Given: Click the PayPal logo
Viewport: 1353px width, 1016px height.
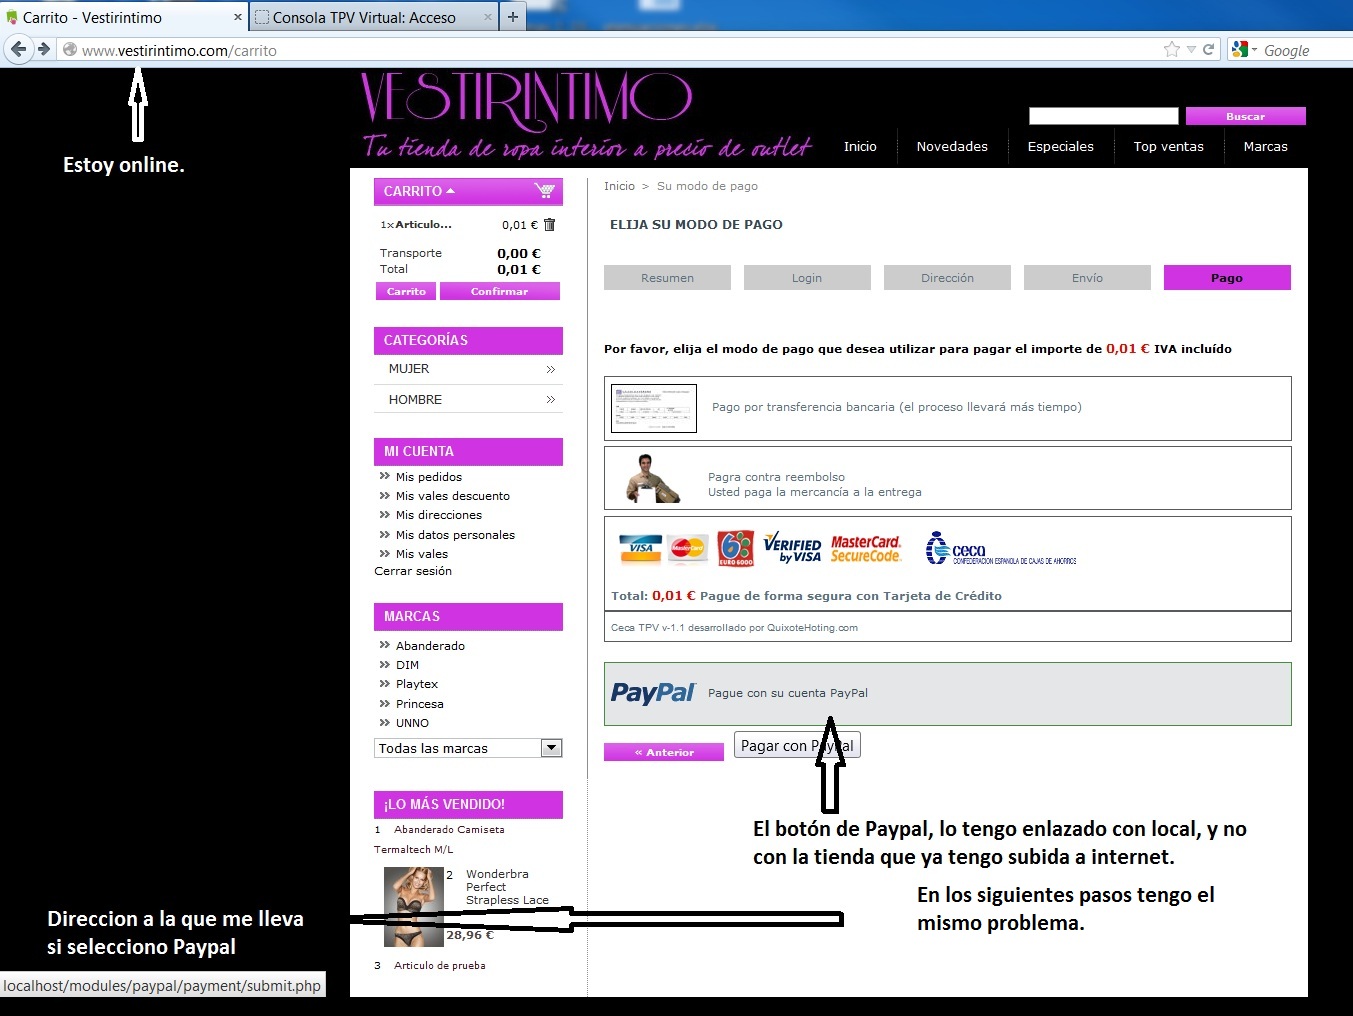Looking at the screenshot, I should pyautogui.click(x=653, y=693).
